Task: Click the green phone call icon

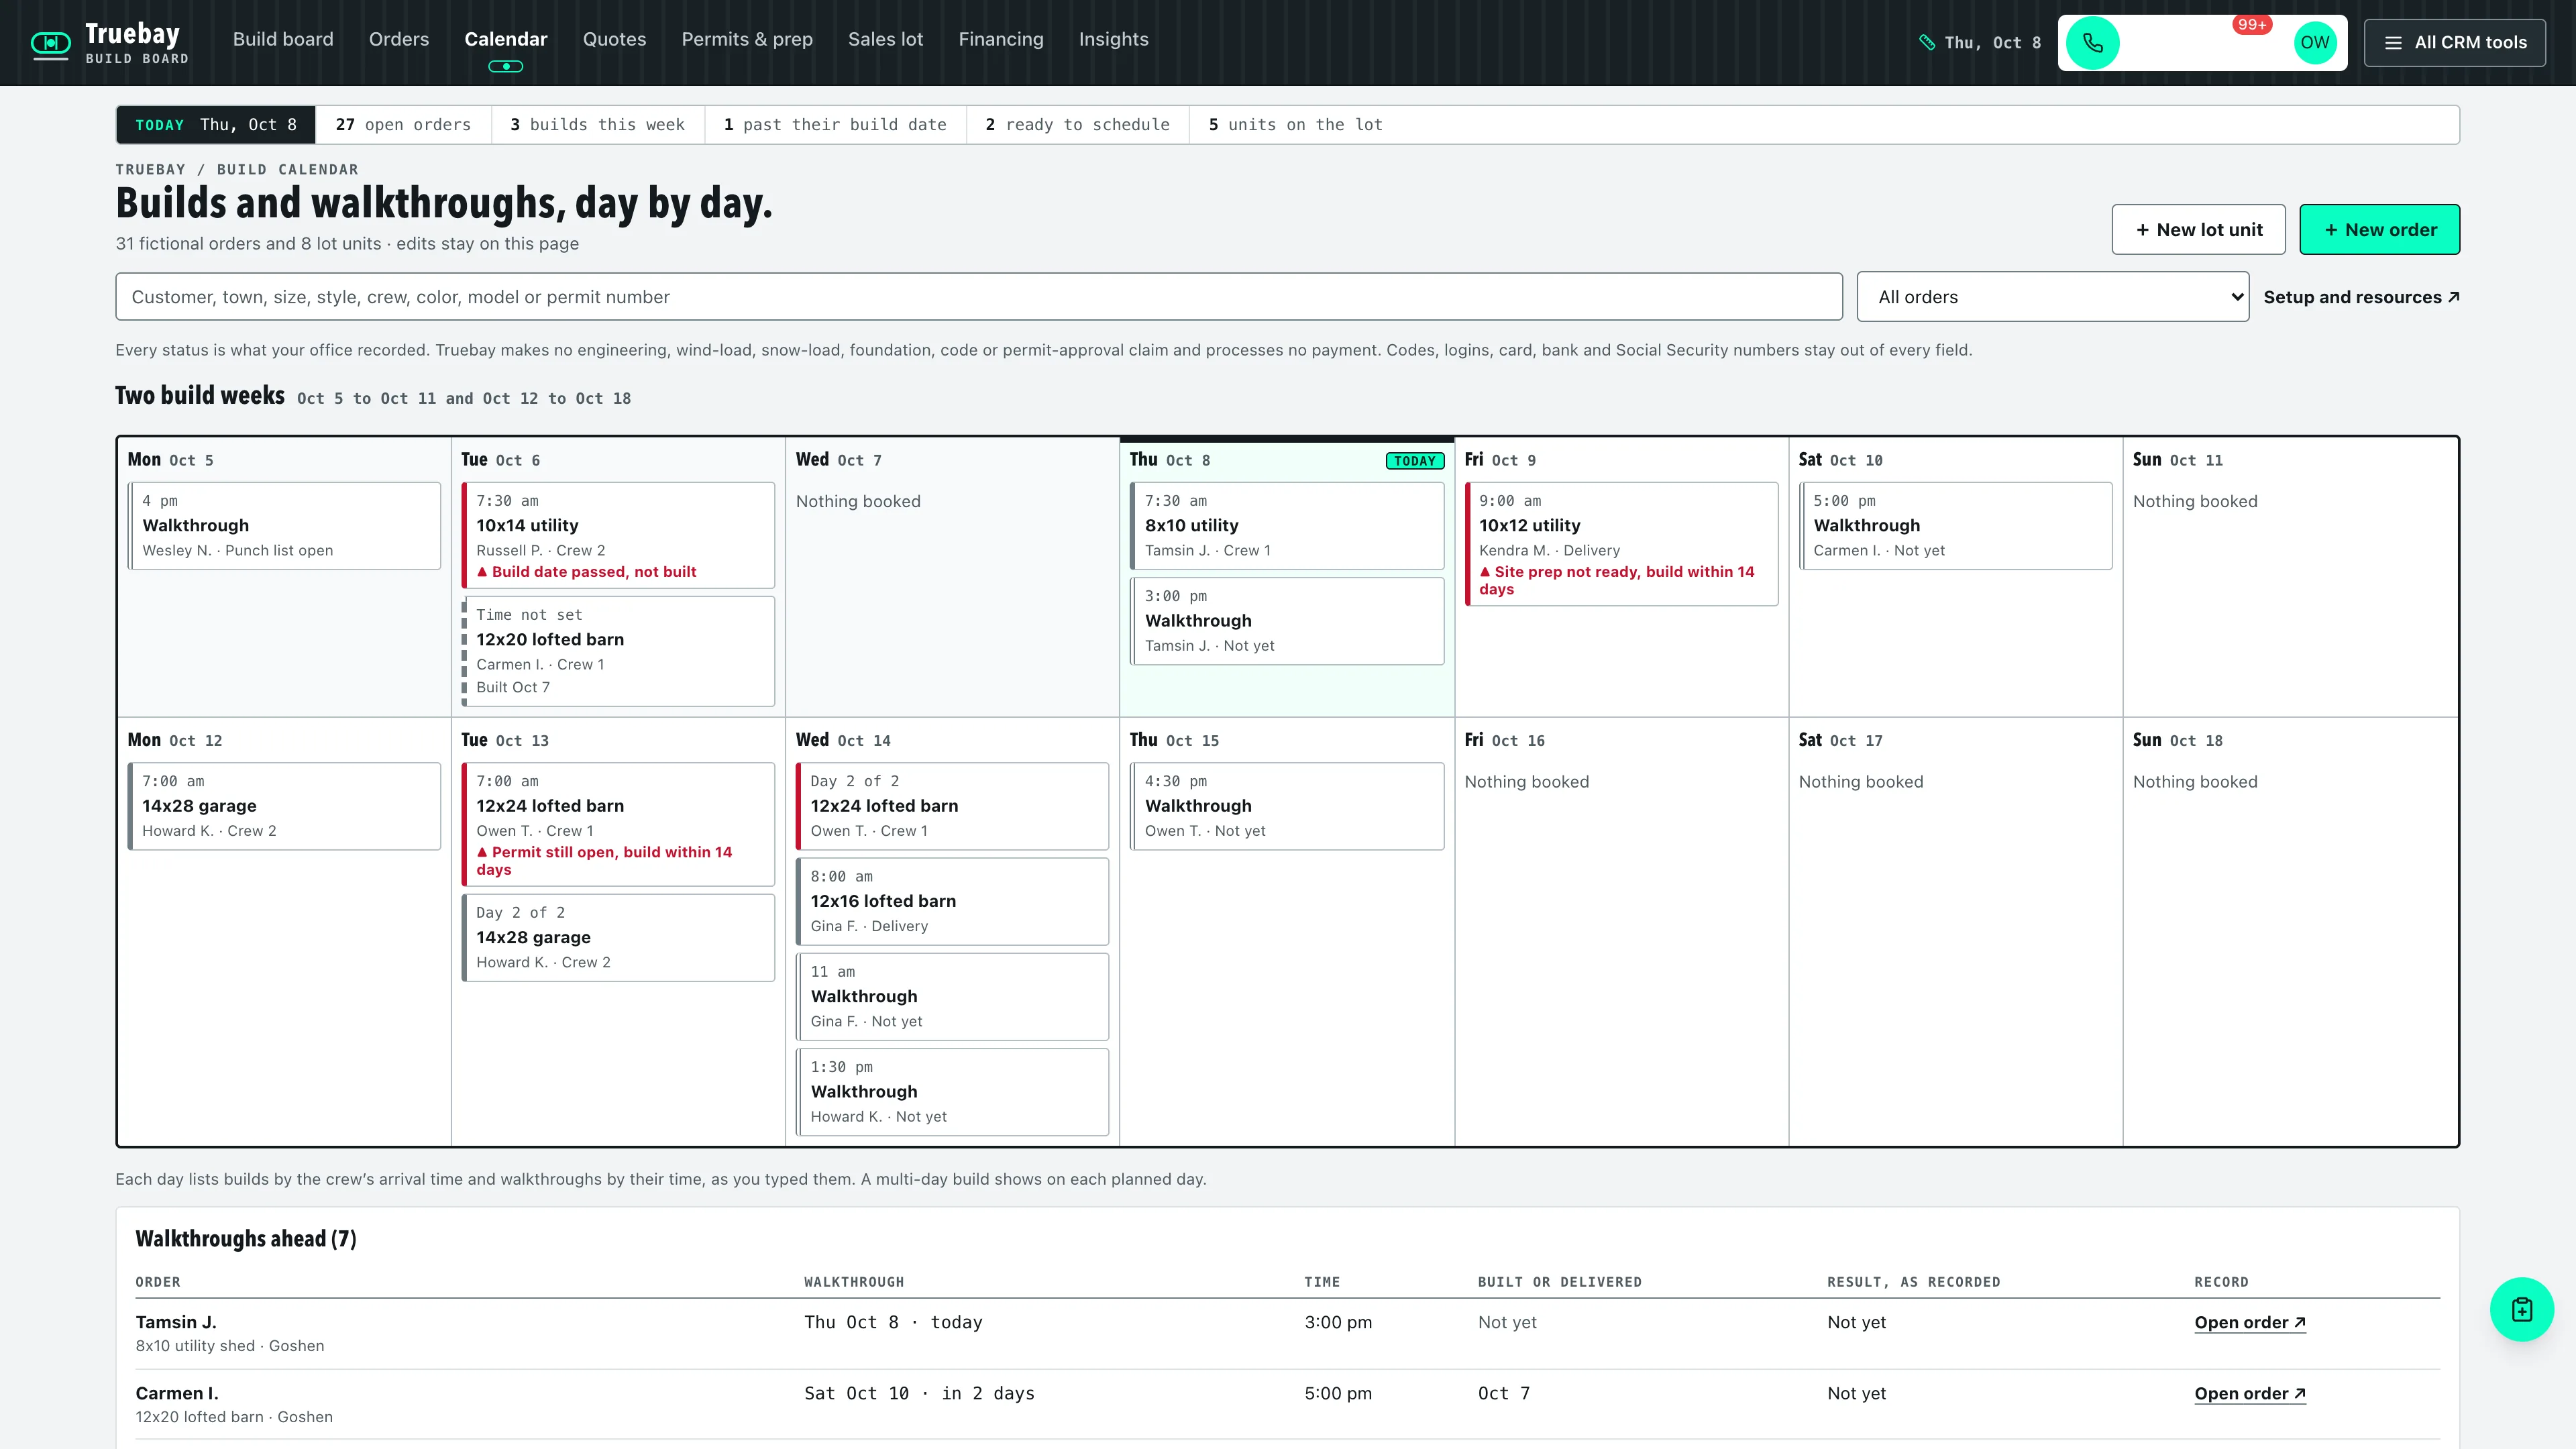Action: (2092, 43)
